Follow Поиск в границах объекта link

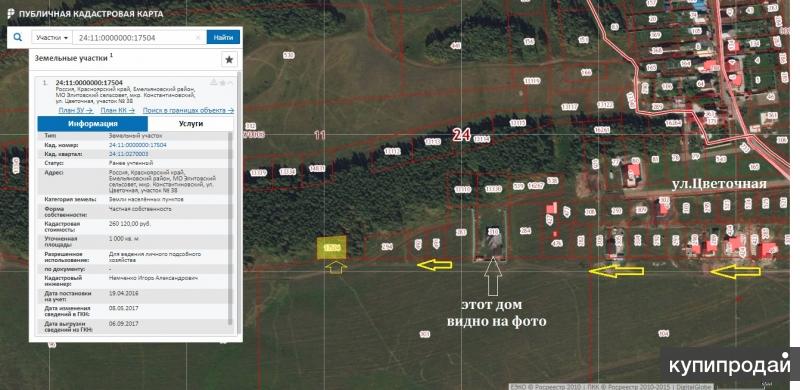[x=188, y=110]
